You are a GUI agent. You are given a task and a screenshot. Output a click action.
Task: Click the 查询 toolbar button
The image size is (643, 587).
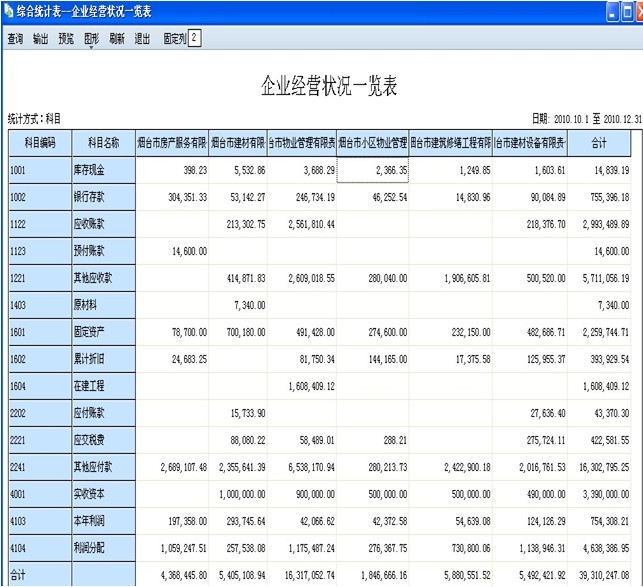tap(15, 39)
